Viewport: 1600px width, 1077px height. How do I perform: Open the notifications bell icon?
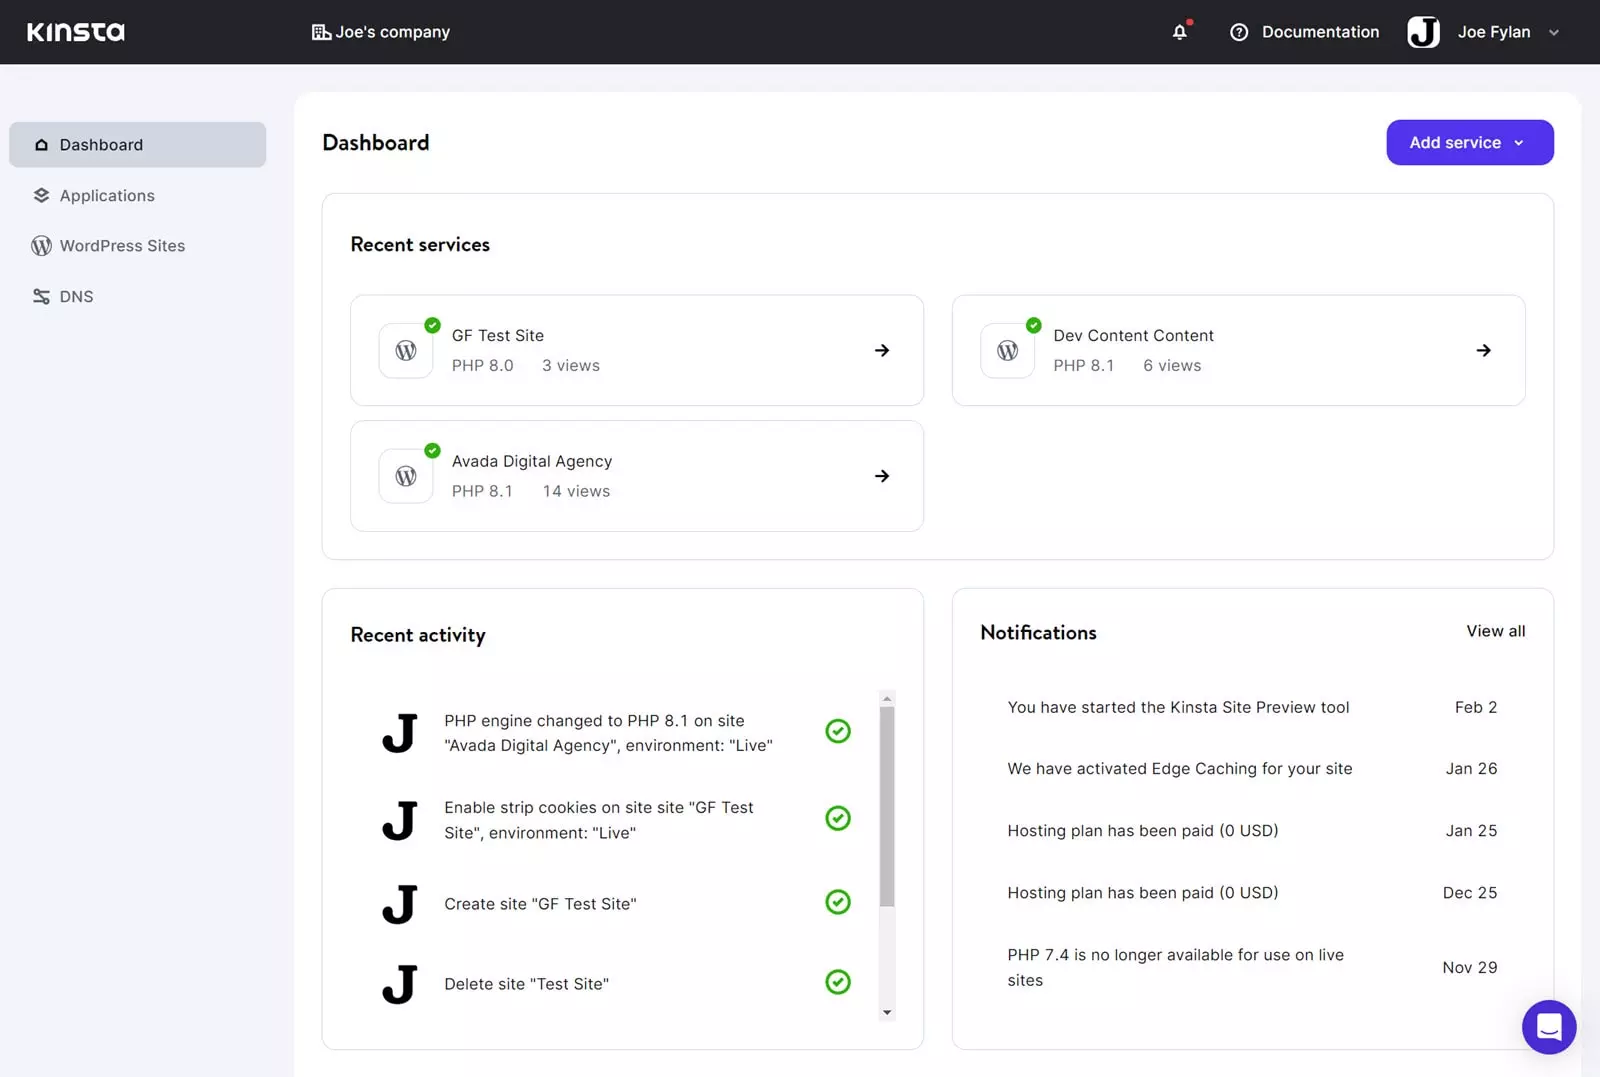pyautogui.click(x=1180, y=32)
